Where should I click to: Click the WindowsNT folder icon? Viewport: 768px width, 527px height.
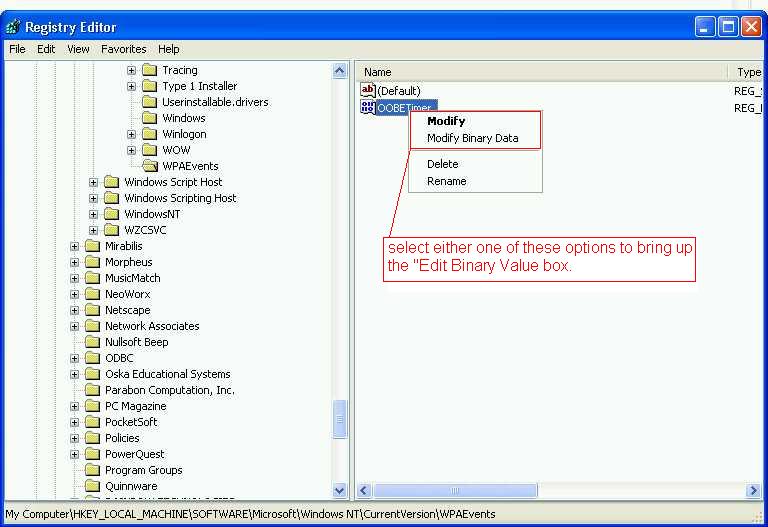tap(112, 214)
